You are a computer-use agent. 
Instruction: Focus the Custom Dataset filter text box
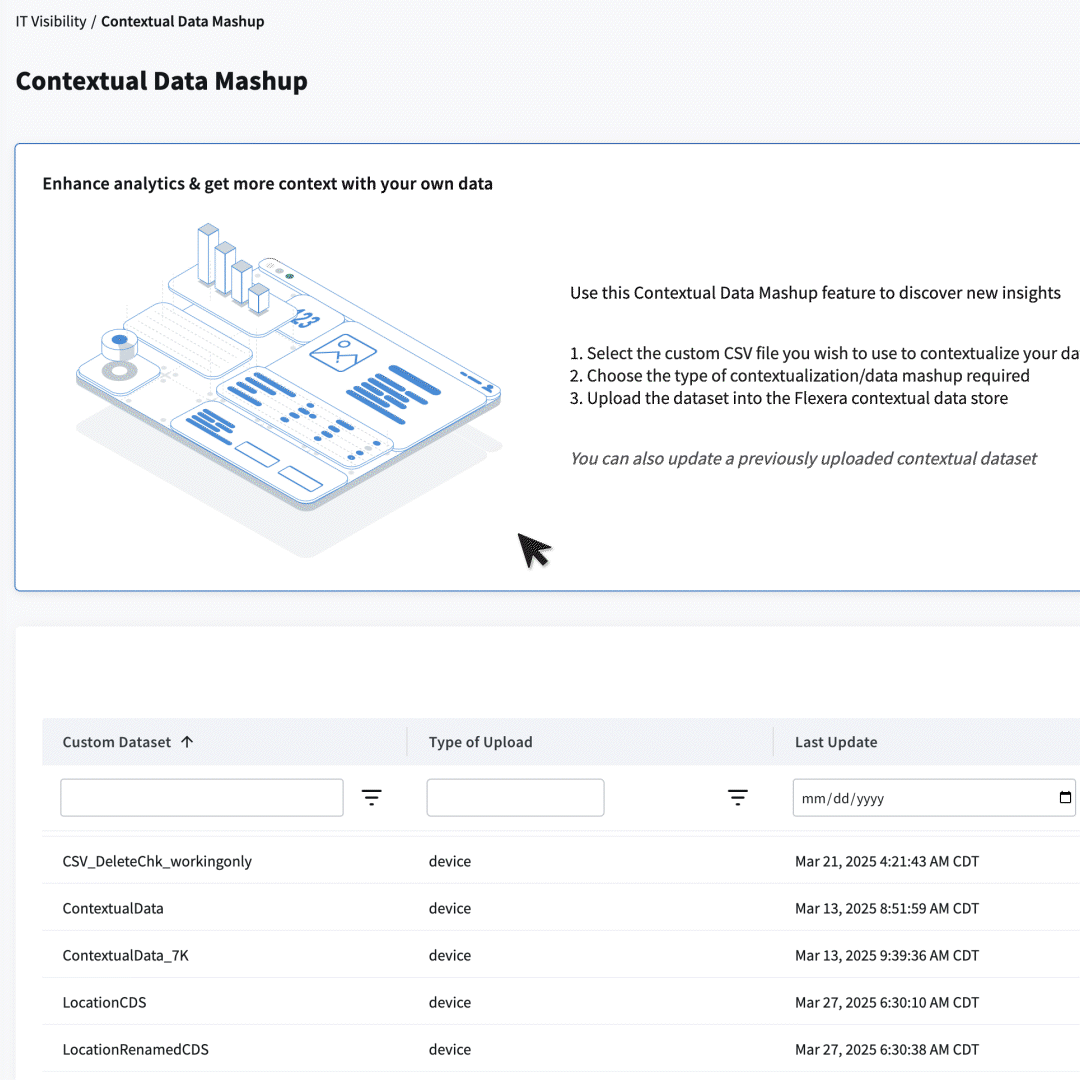click(201, 798)
